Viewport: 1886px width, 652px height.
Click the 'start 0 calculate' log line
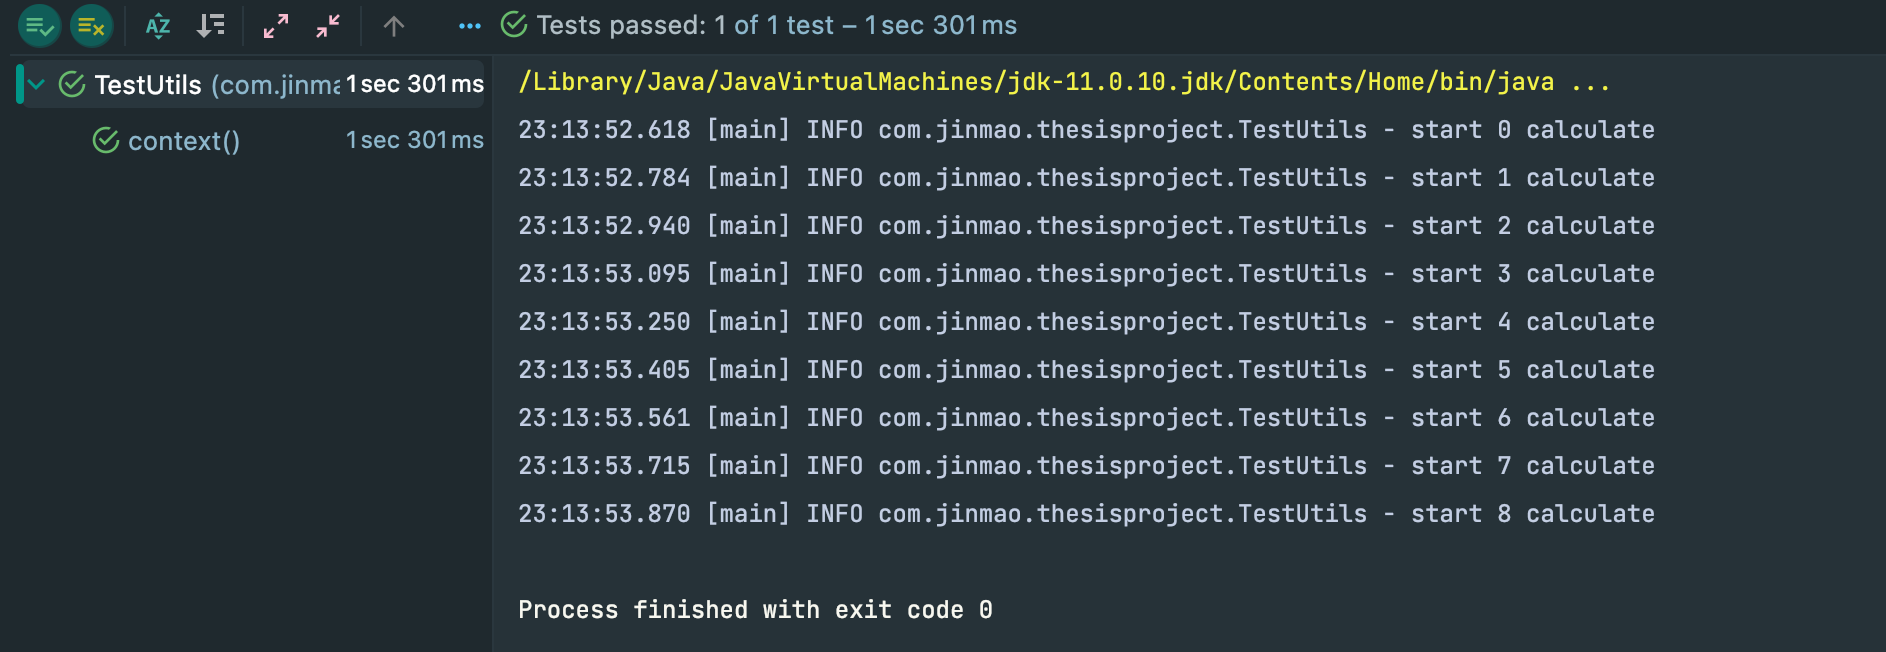pyautogui.click(x=1086, y=130)
